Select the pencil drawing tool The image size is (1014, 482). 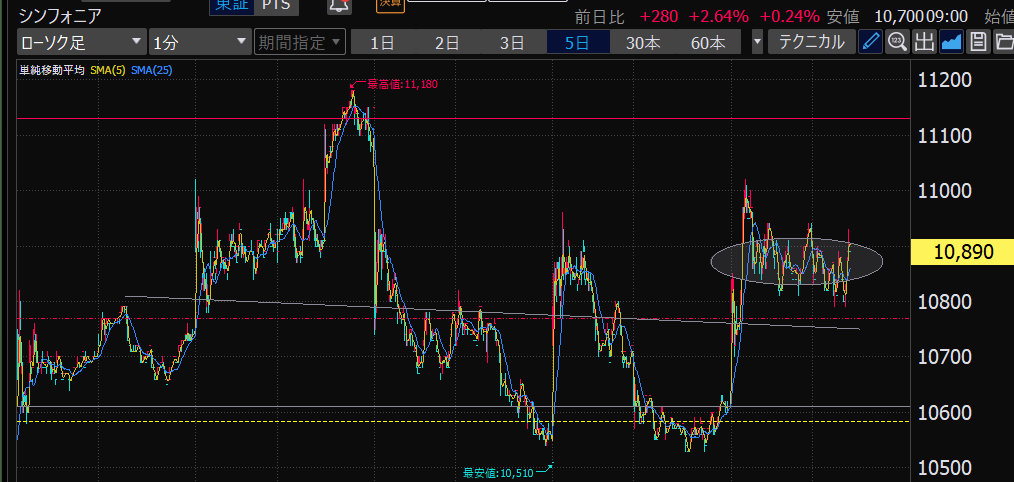point(871,42)
